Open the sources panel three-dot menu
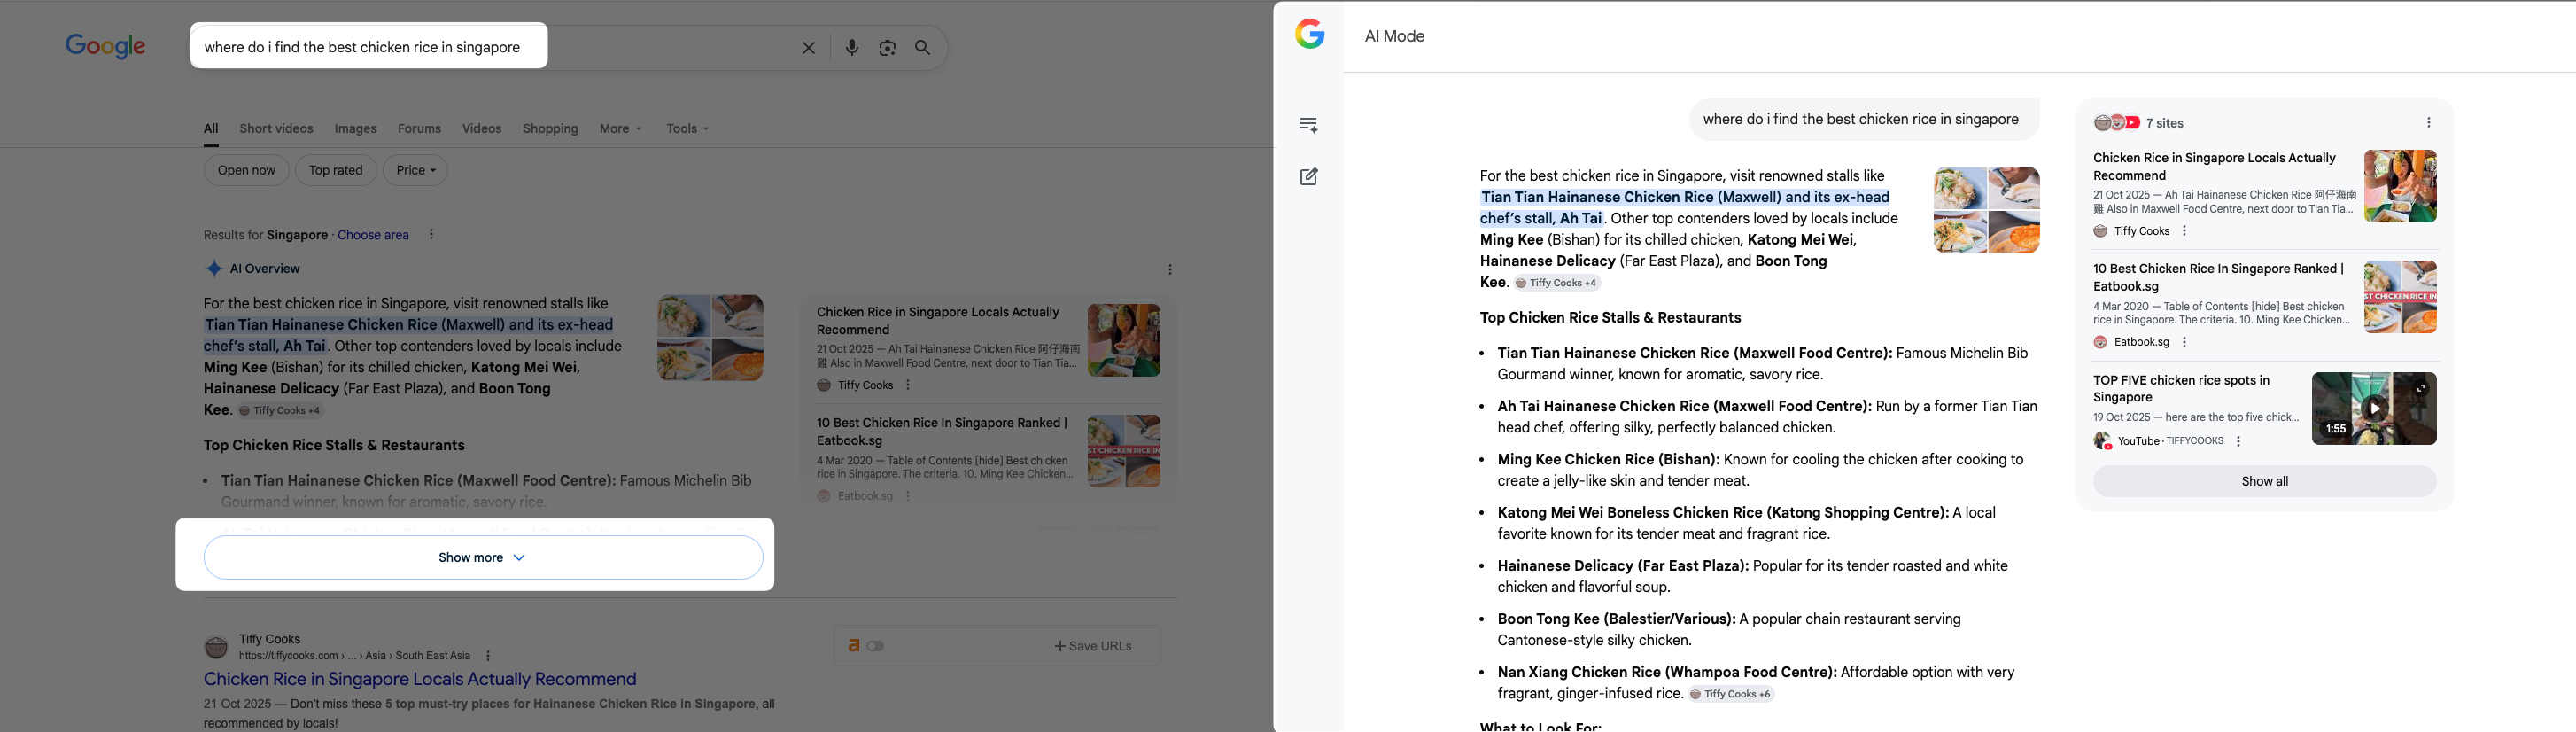The image size is (2576, 732). point(2429,123)
